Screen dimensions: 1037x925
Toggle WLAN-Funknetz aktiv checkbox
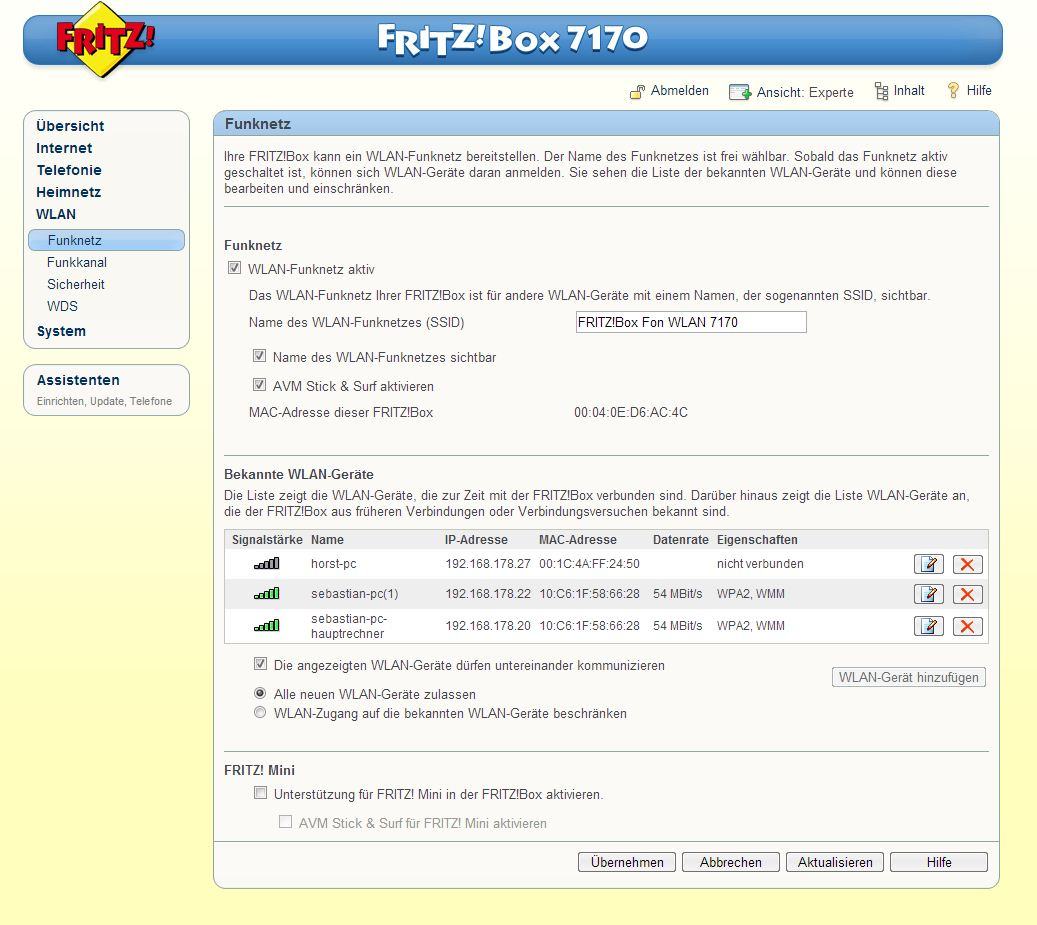(x=235, y=268)
